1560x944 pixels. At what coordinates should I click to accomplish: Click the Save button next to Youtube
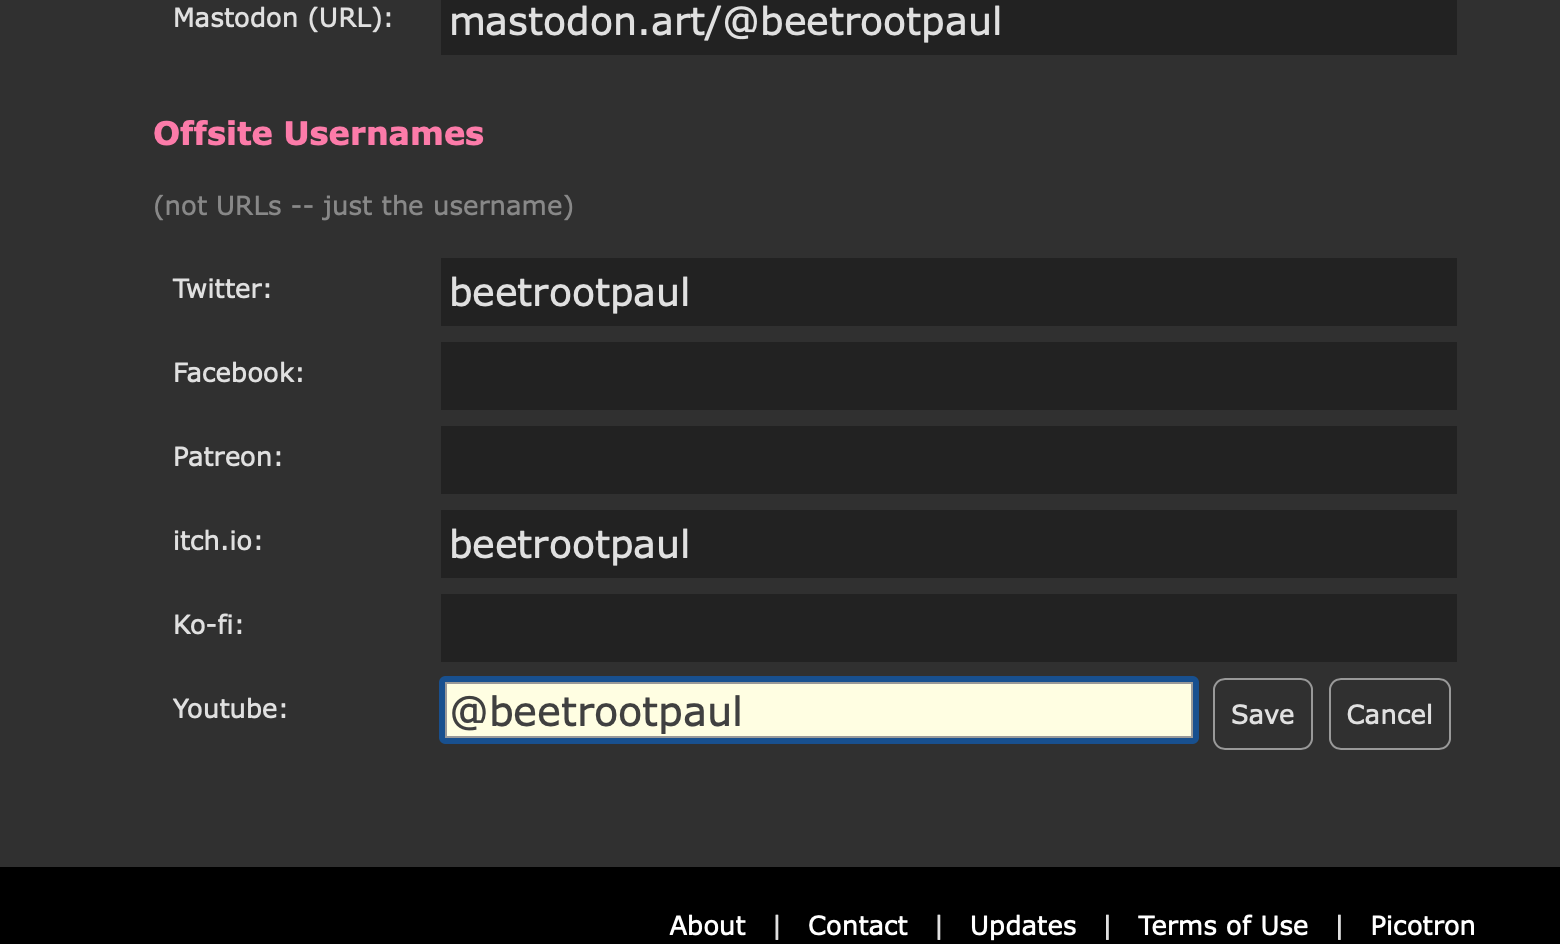pos(1262,714)
